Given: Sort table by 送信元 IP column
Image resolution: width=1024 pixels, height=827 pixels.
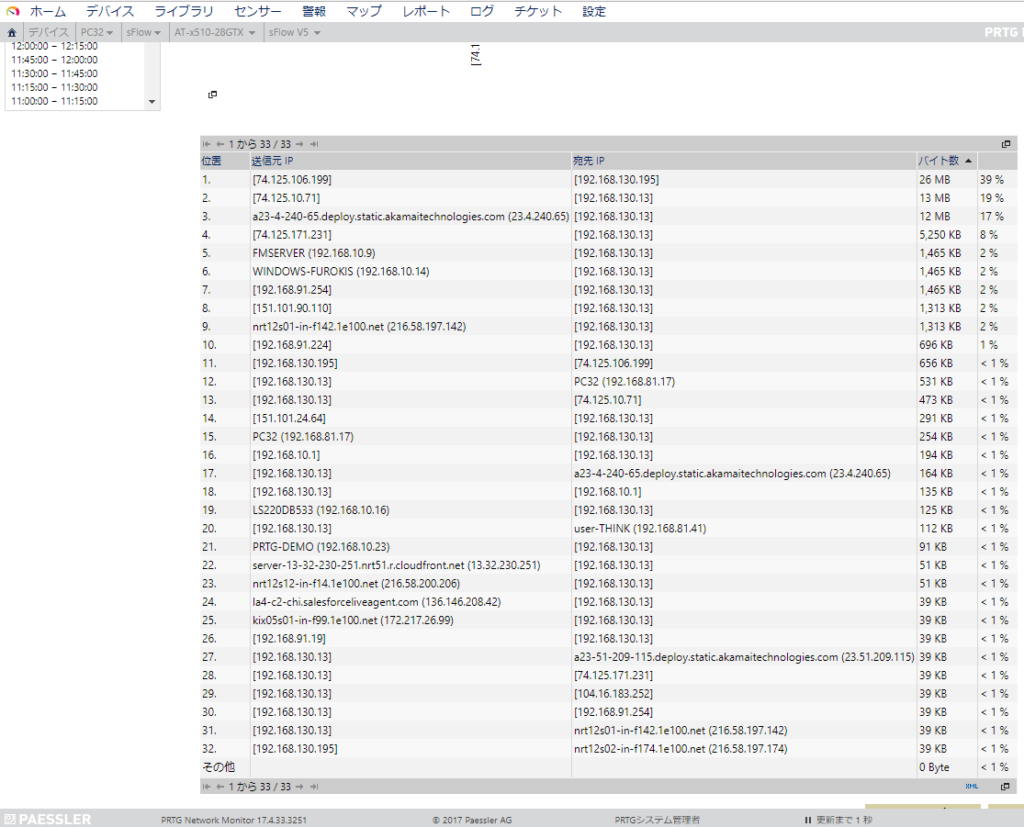Looking at the screenshot, I should [x=272, y=161].
